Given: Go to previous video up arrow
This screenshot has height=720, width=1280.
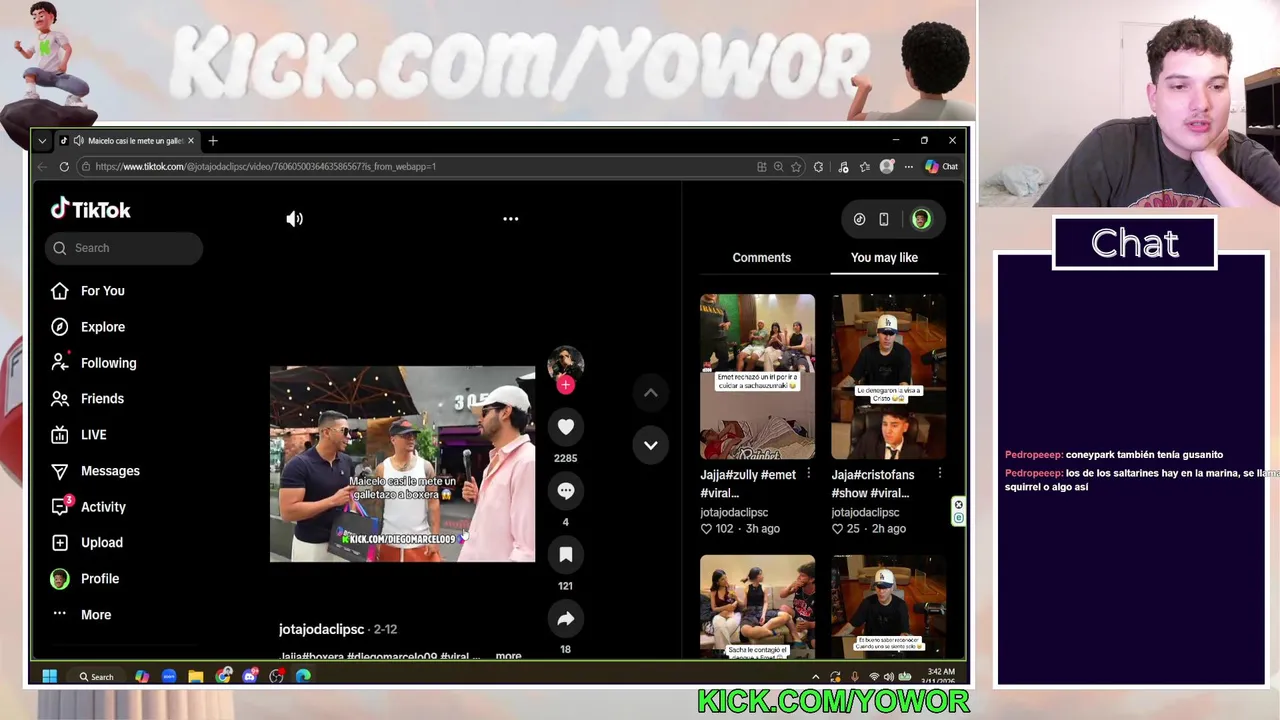Looking at the screenshot, I should [x=651, y=393].
